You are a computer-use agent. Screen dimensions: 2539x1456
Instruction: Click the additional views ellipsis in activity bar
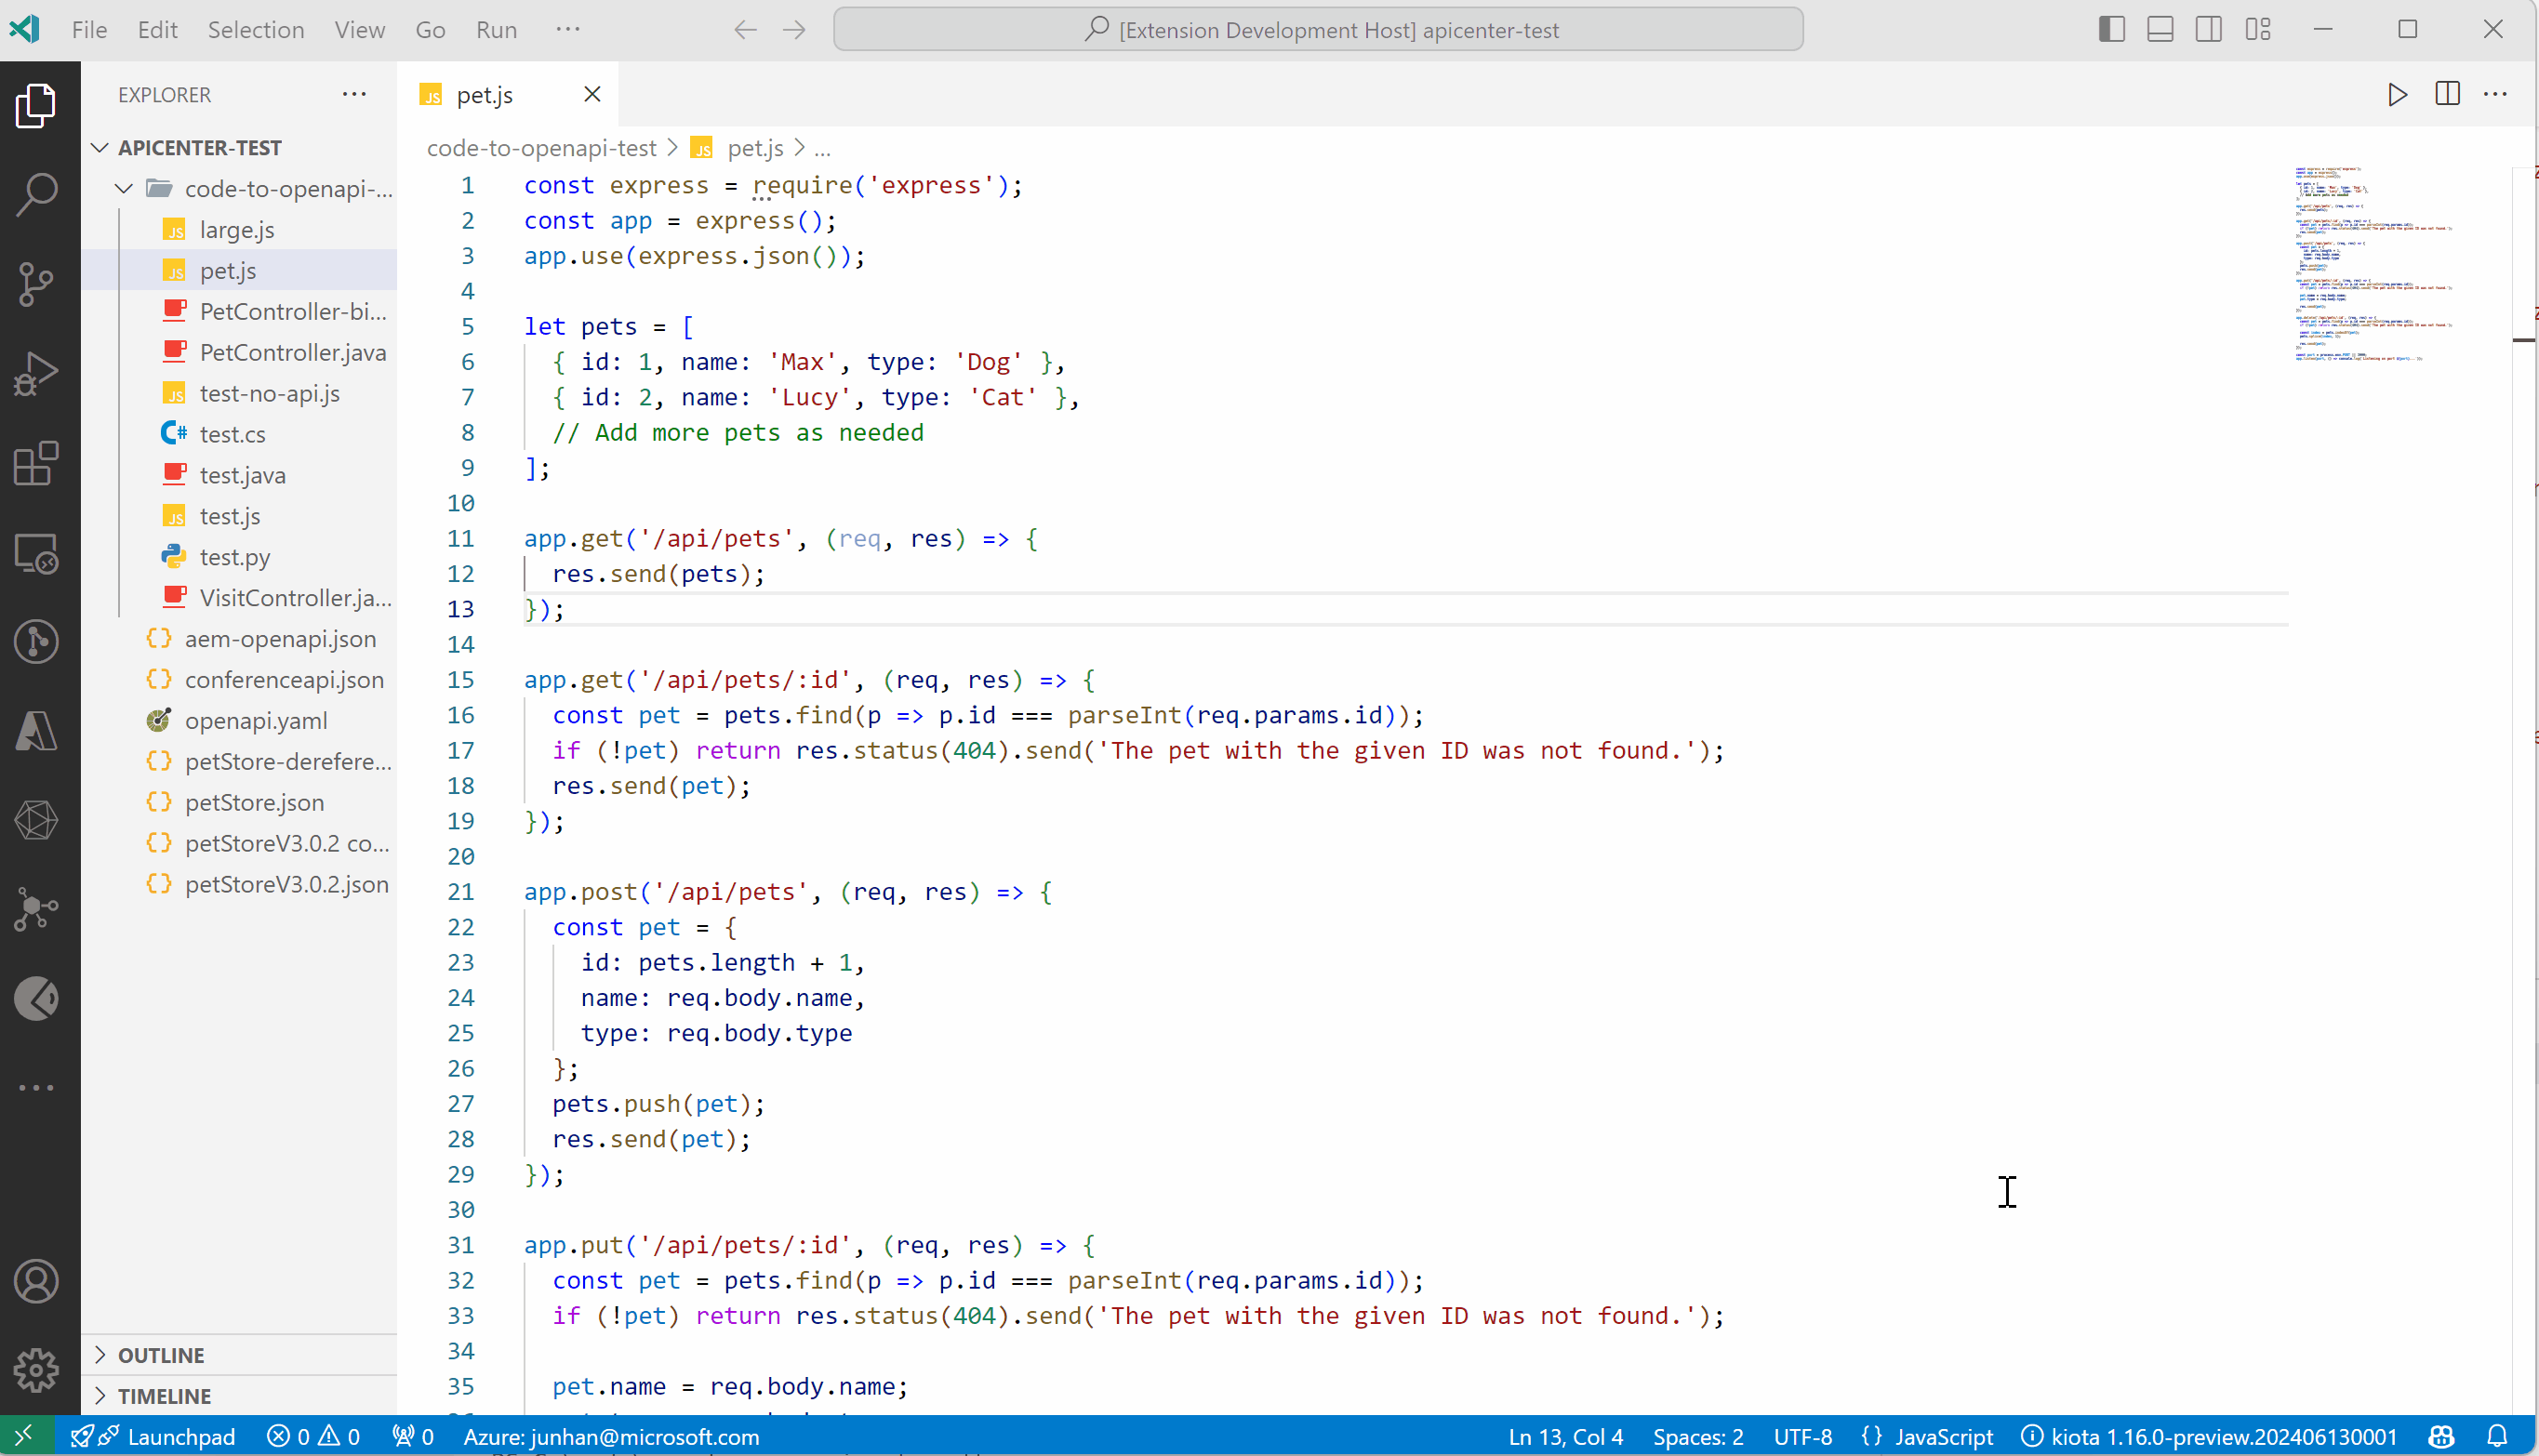37,1087
